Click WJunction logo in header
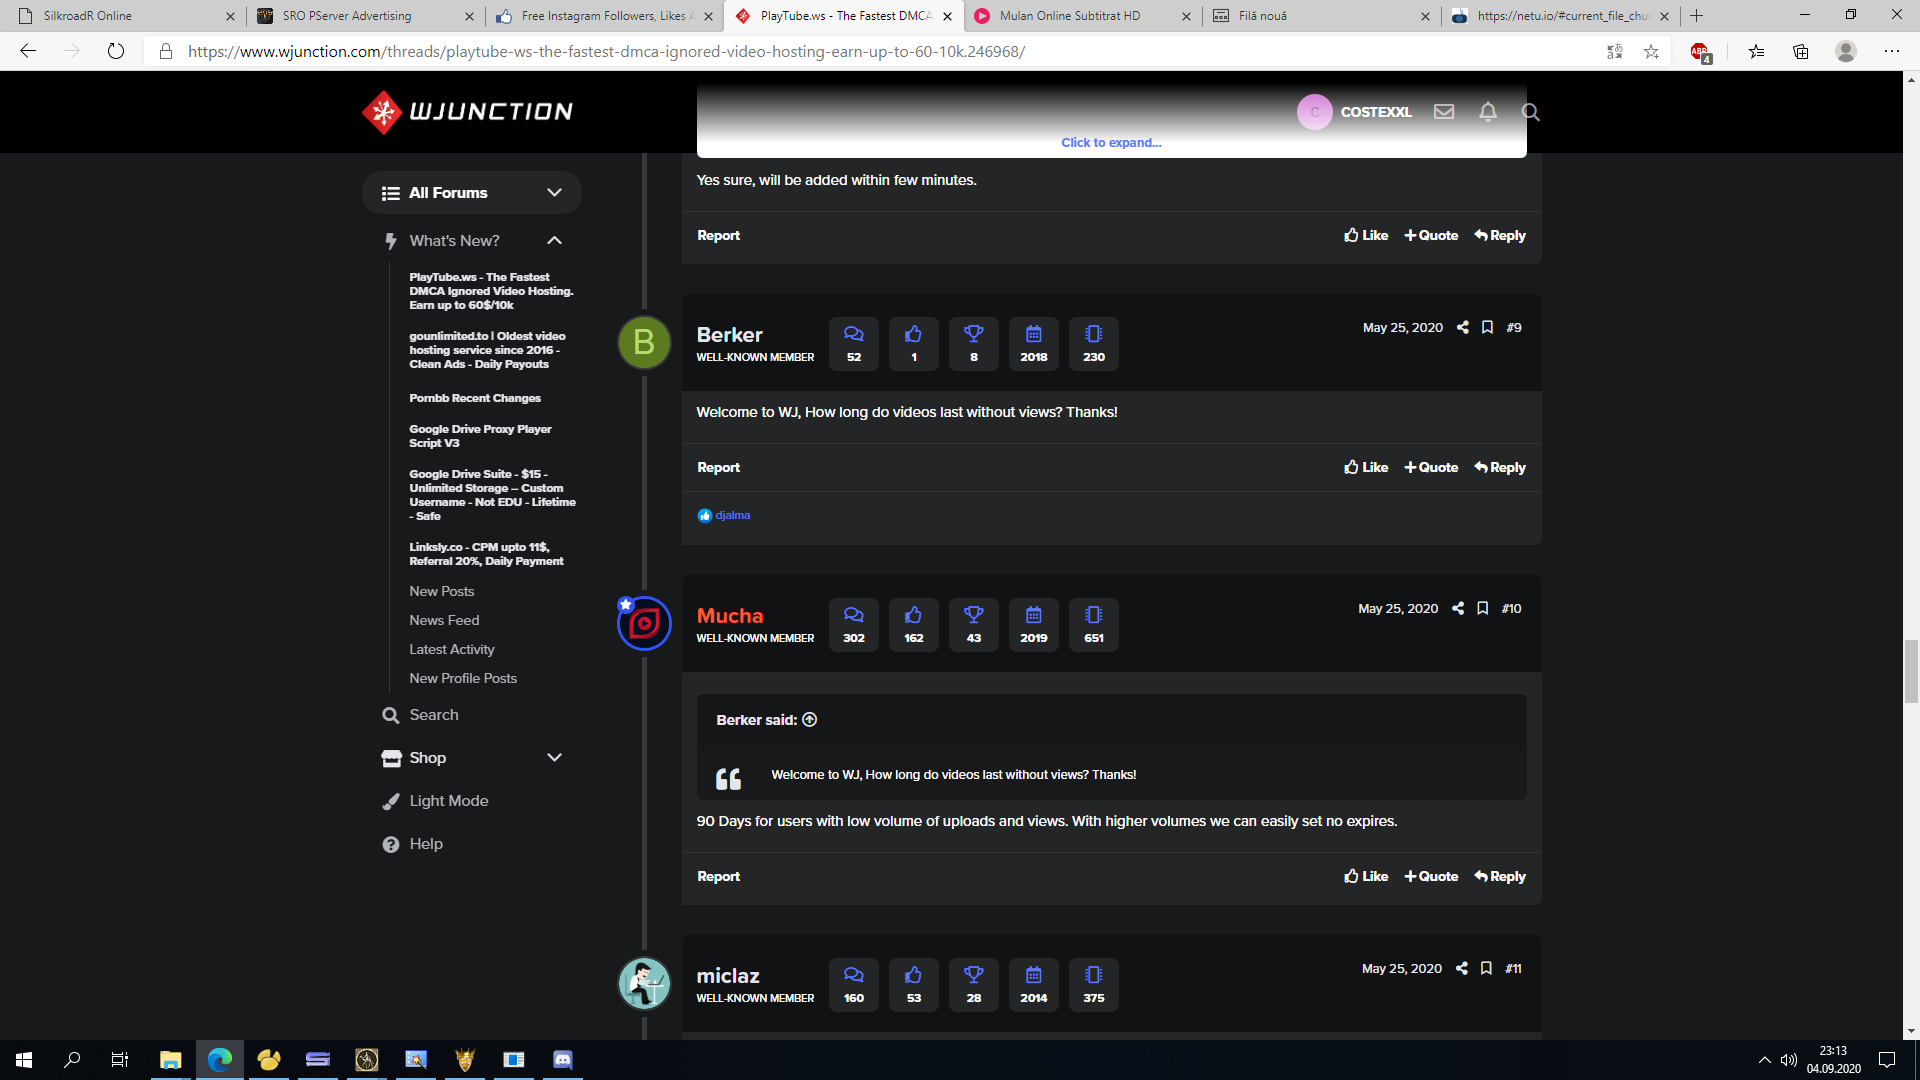The image size is (1920, 1080). click(x=467, y=112)
